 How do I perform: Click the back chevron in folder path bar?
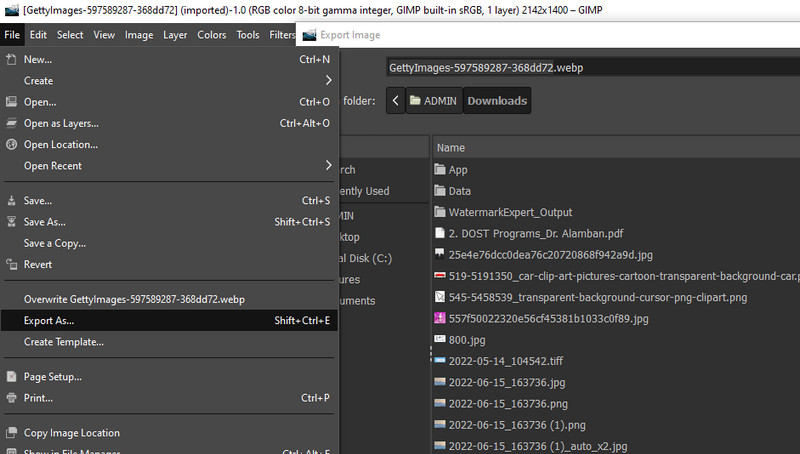[396, 101]
